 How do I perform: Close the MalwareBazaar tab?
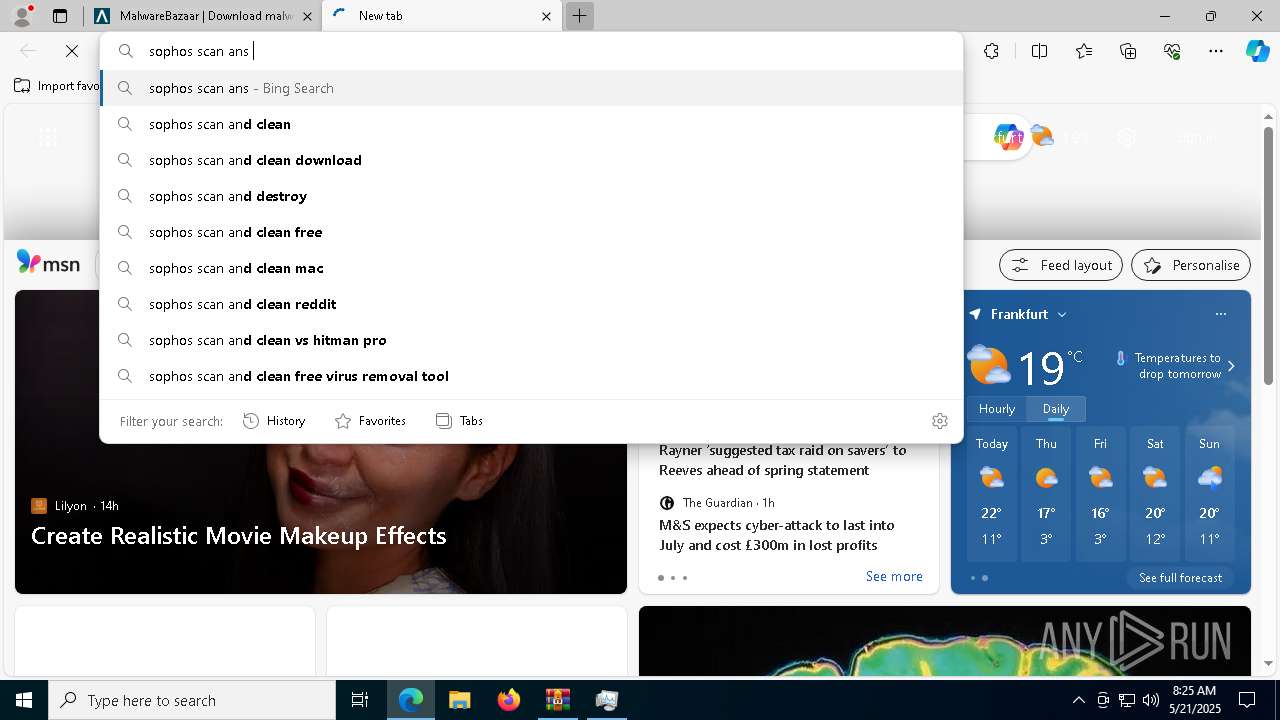pyautogui.click(x=307, y=16)
